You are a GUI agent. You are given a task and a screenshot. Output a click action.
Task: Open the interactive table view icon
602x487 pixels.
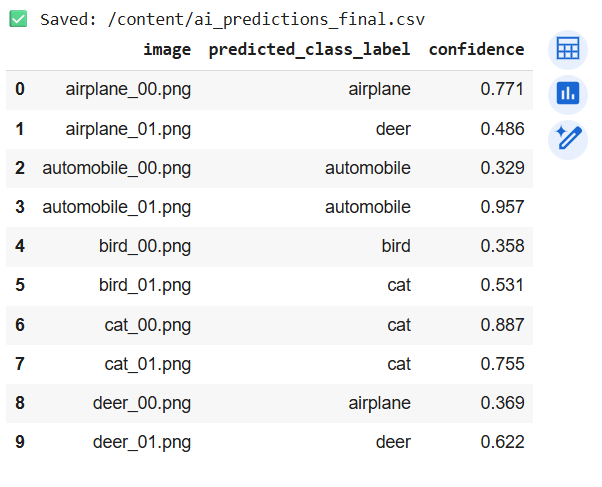click(568, 50)
